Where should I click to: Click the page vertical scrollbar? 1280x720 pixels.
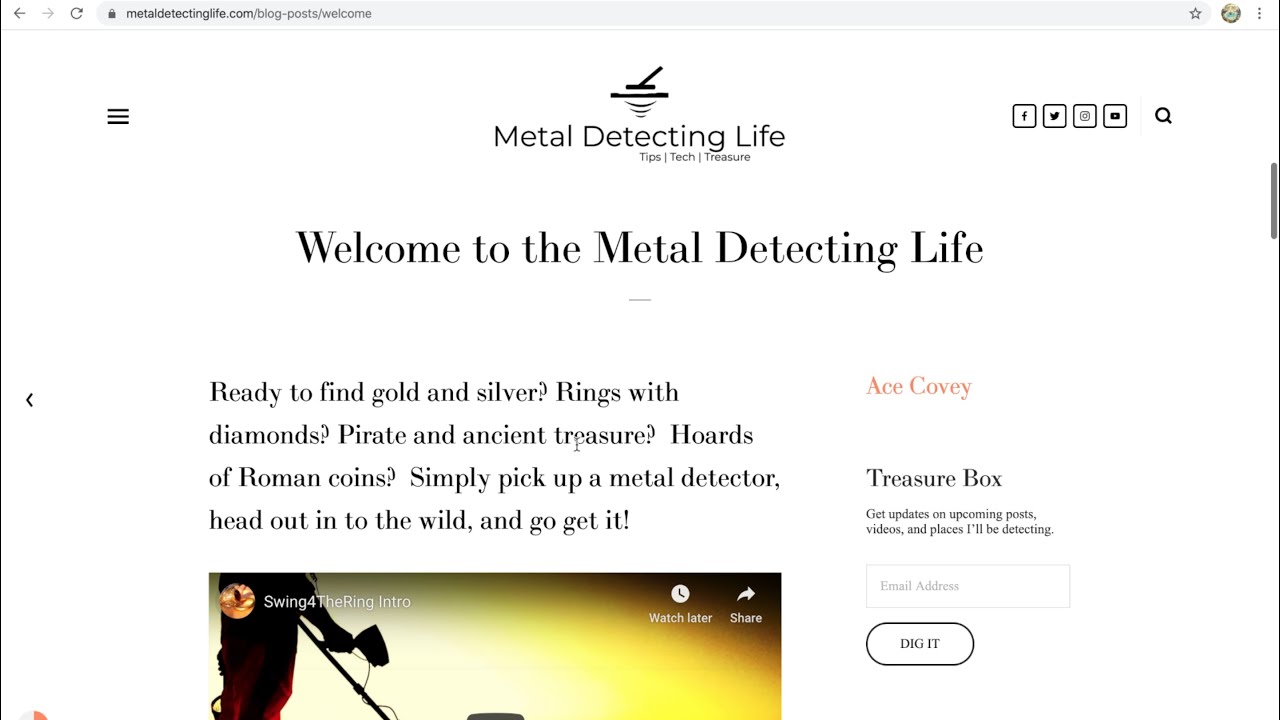click(x=1274, y=200)
